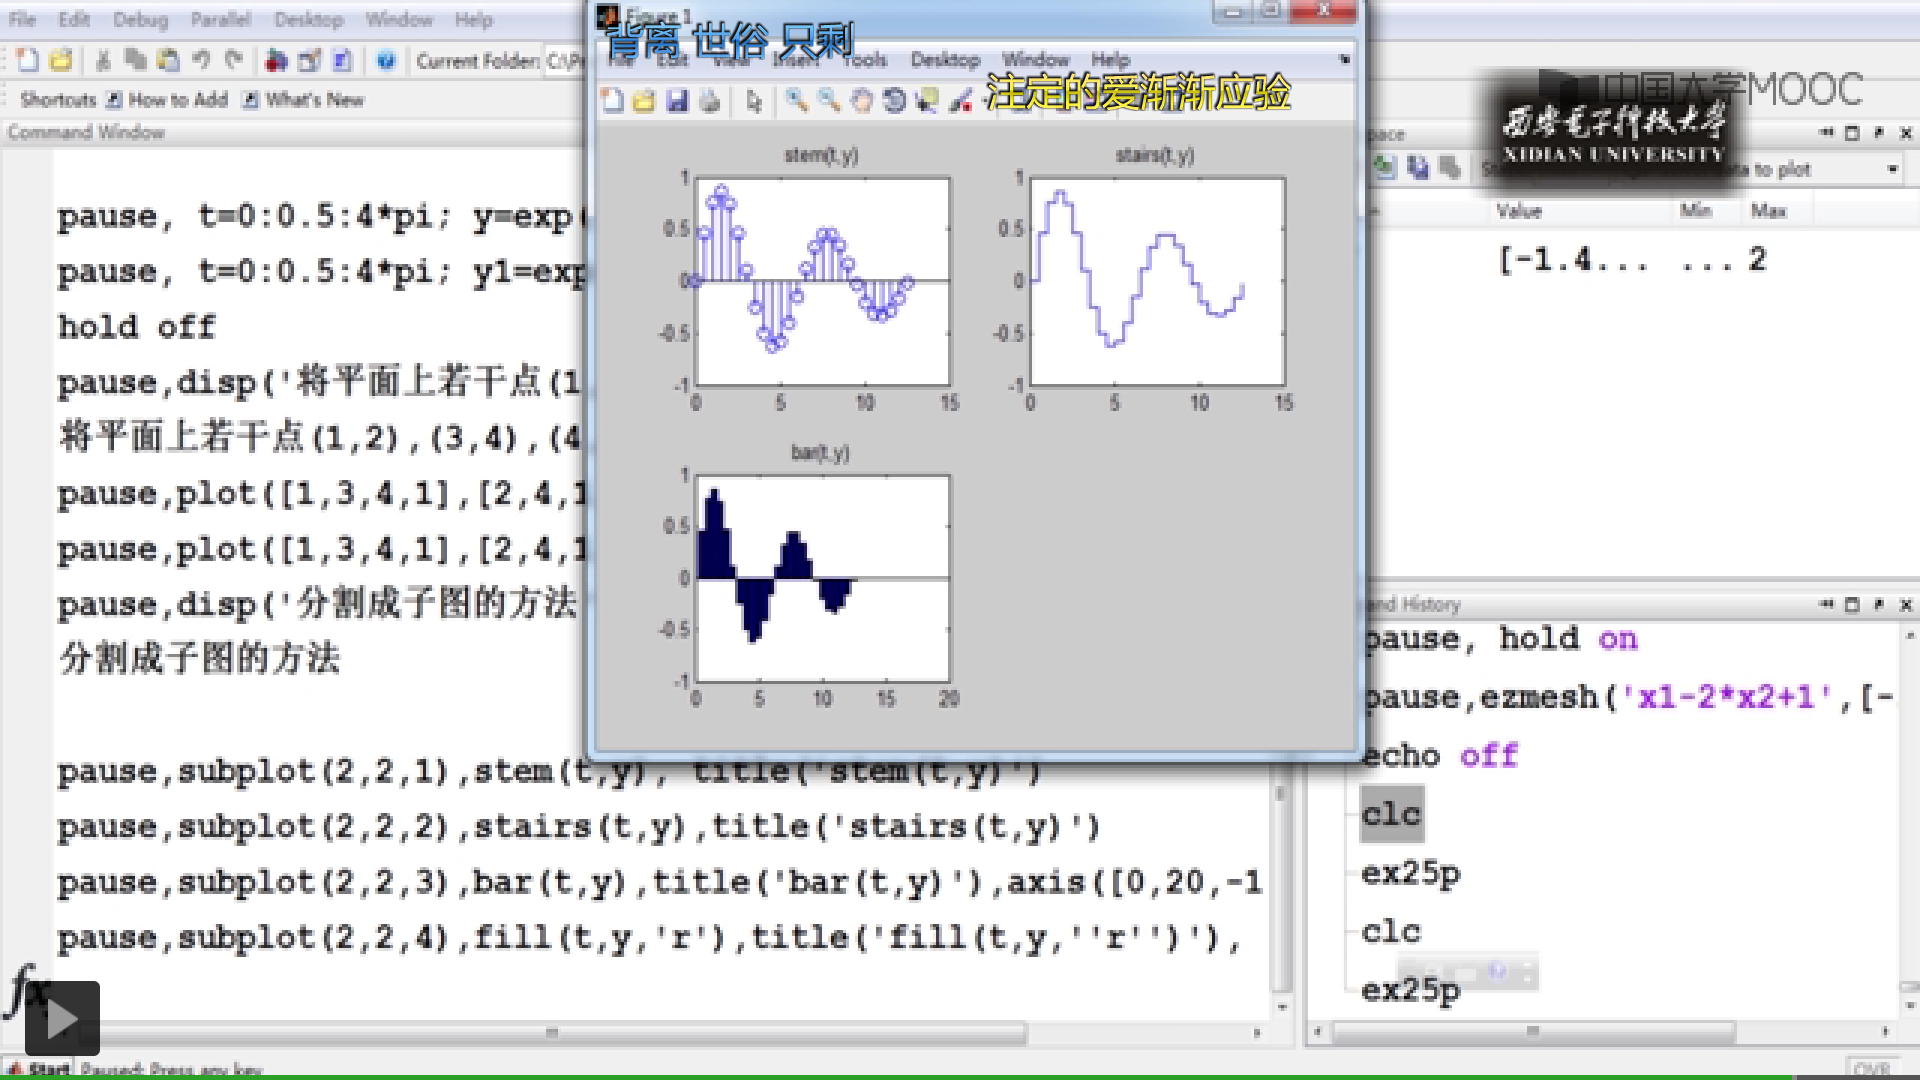Click the Simulink icon in main toolbar
The image size is (1920, 1080).
point(276,61)
